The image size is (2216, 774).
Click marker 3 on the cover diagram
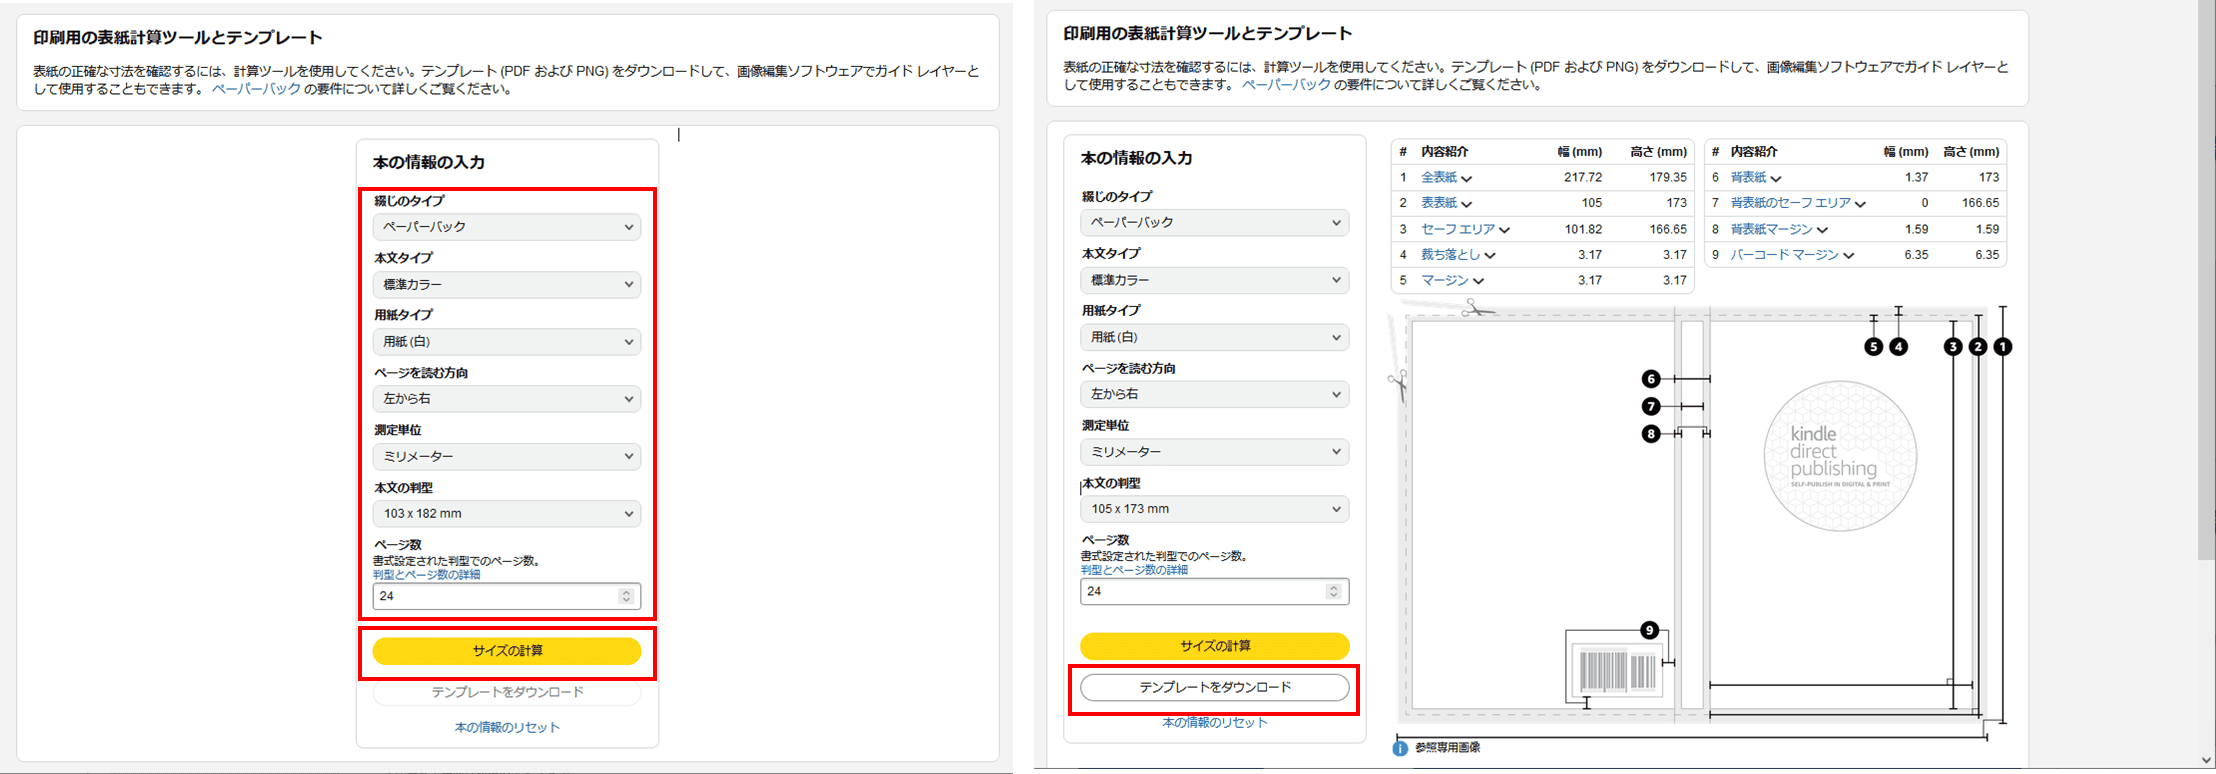click(x=1953, y=347)
